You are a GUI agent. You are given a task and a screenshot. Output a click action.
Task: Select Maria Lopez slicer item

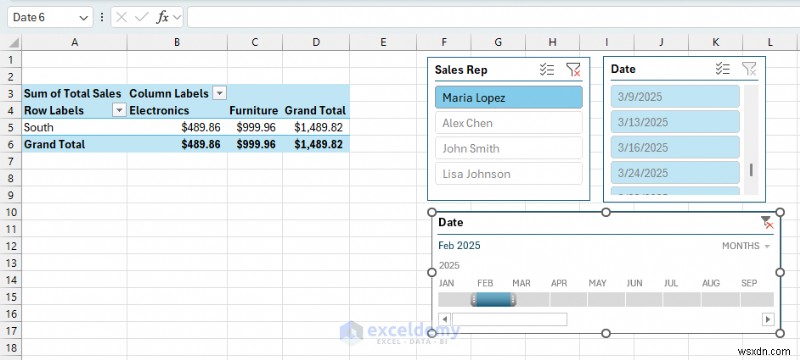pos(509,97)
